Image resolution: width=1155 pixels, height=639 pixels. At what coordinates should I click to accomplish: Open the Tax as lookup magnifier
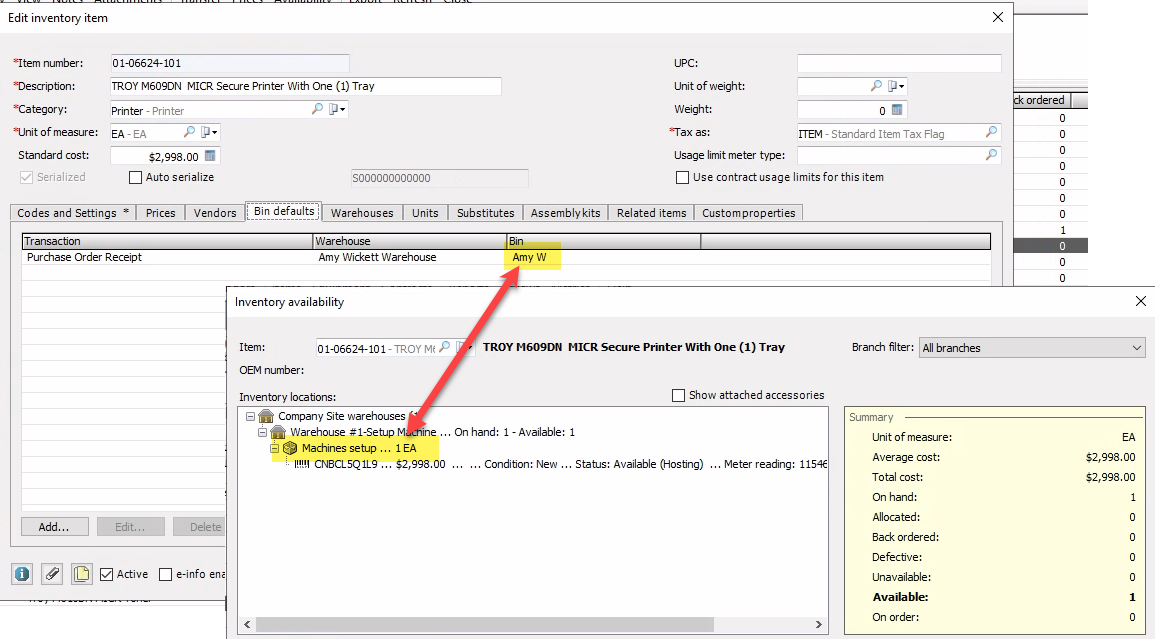coord(991,132)
